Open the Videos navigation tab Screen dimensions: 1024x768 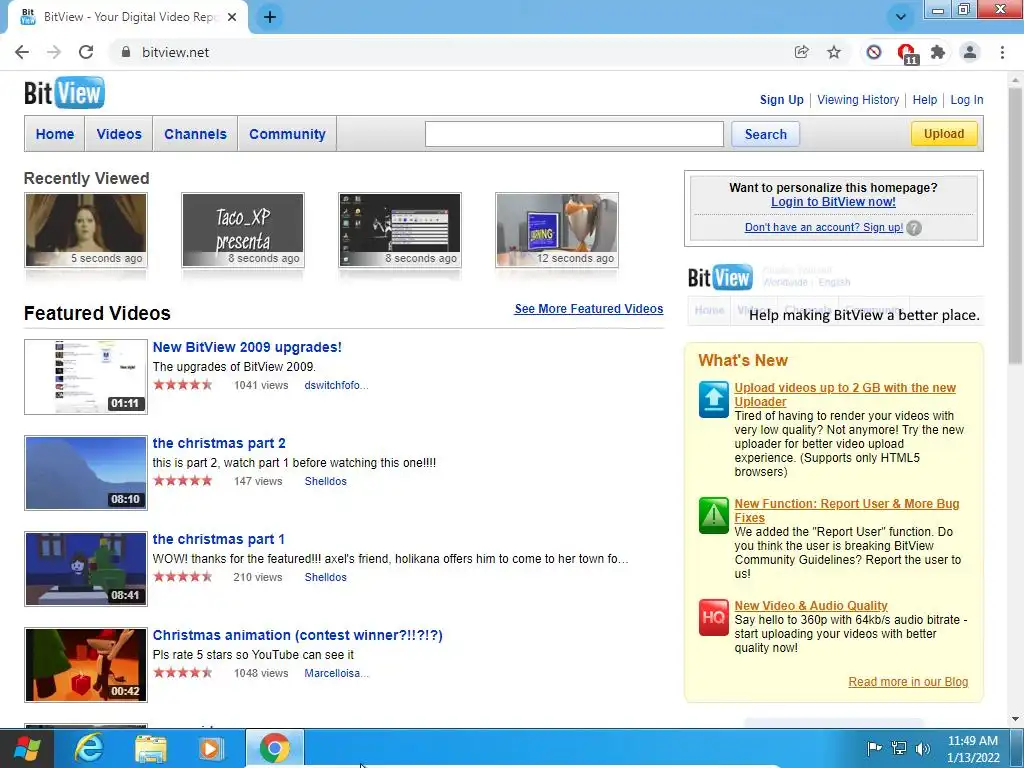coord(119,134)
